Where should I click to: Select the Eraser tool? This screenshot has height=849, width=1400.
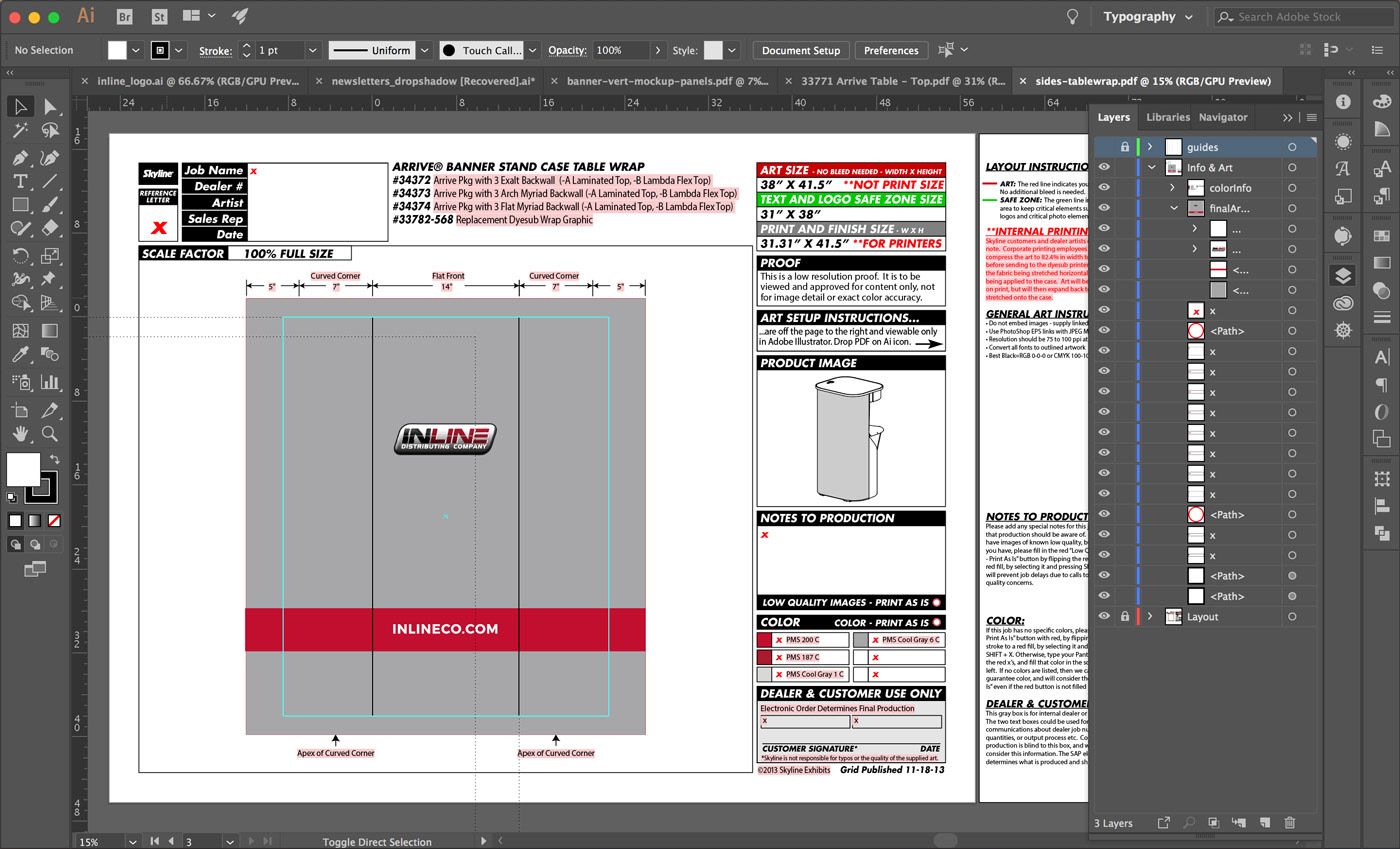point(50,229)
